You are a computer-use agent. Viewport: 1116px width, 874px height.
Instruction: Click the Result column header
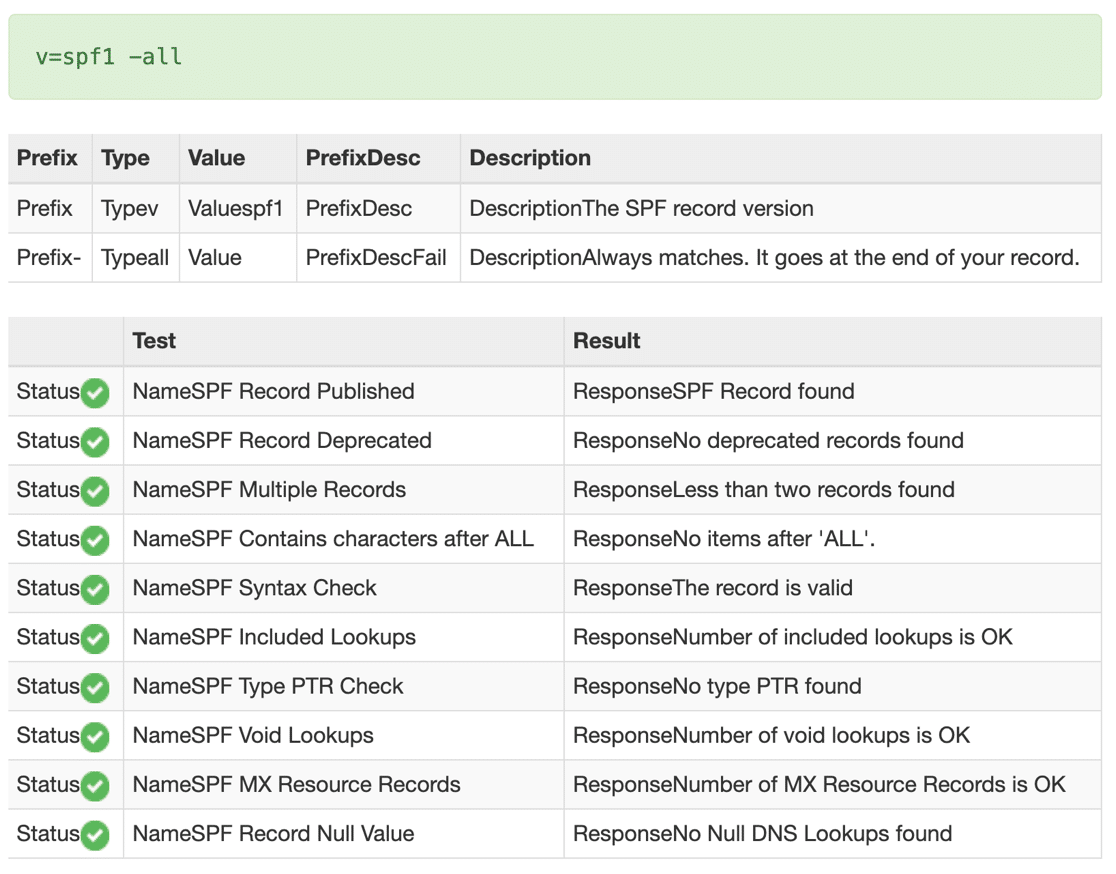pos(597,341)
